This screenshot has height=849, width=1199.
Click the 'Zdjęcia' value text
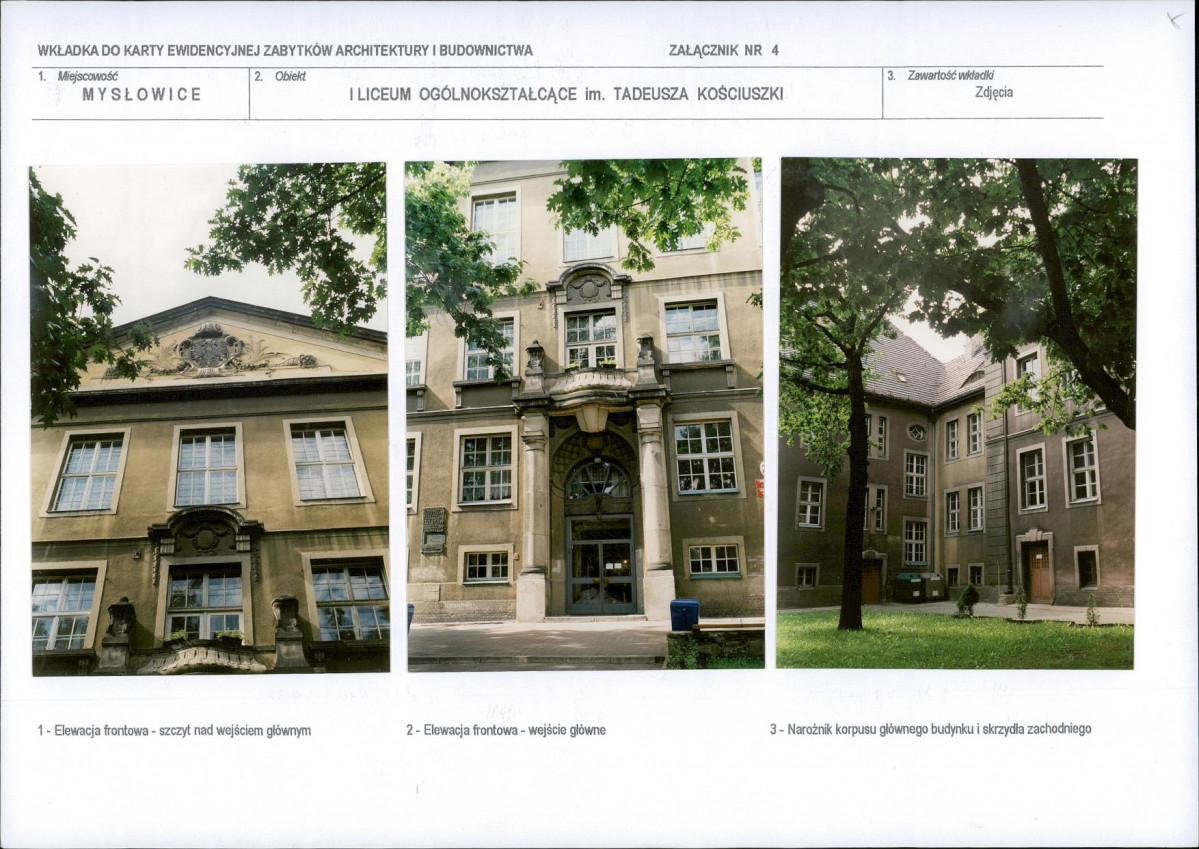[x=994, y=93]
